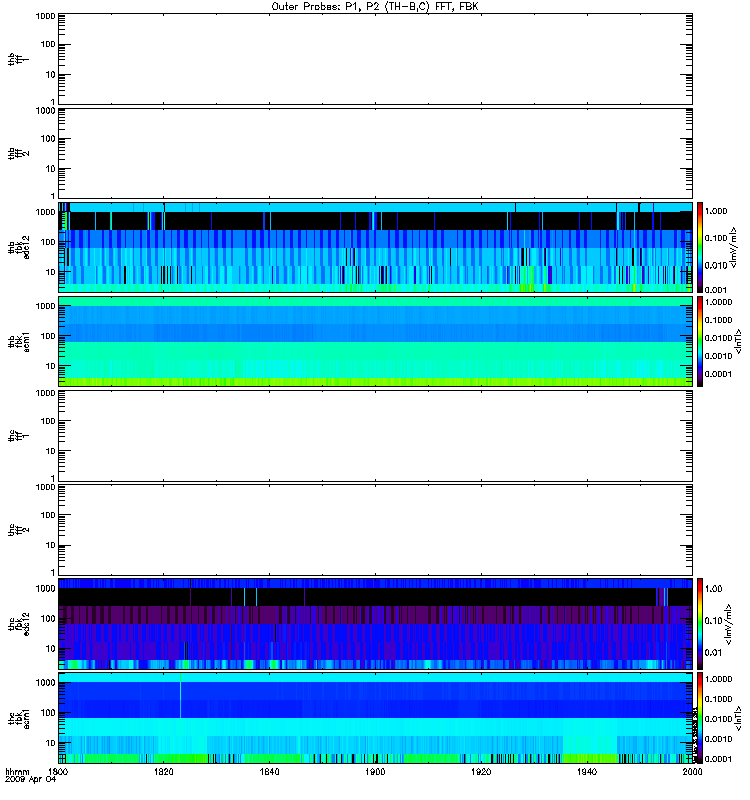This screenshot has width=750, height=800.
Task: Click the "thb fbk scm1" y-axis title
Action: pyautogui.click(x=19, y=341)
